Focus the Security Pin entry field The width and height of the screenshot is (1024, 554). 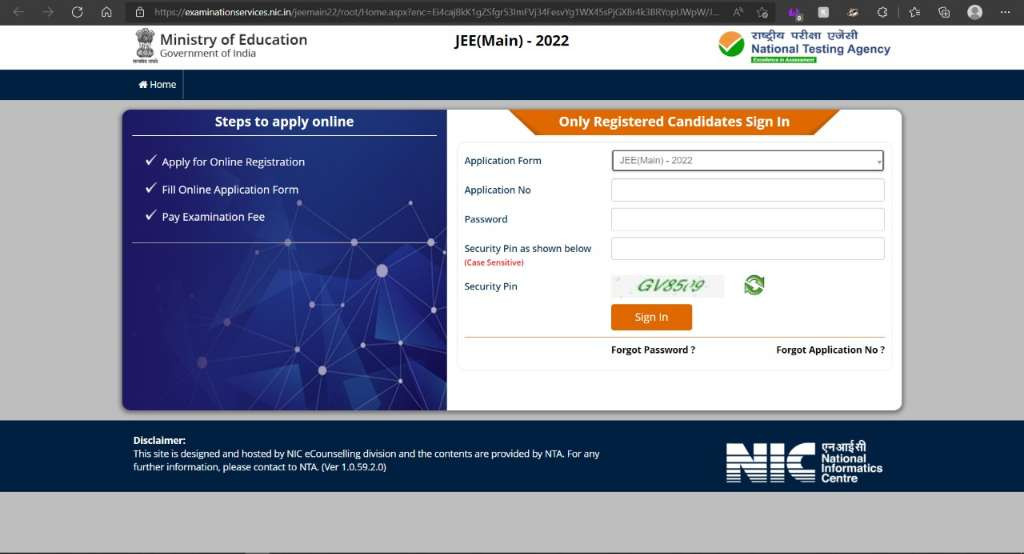click(x=748, y=248)
